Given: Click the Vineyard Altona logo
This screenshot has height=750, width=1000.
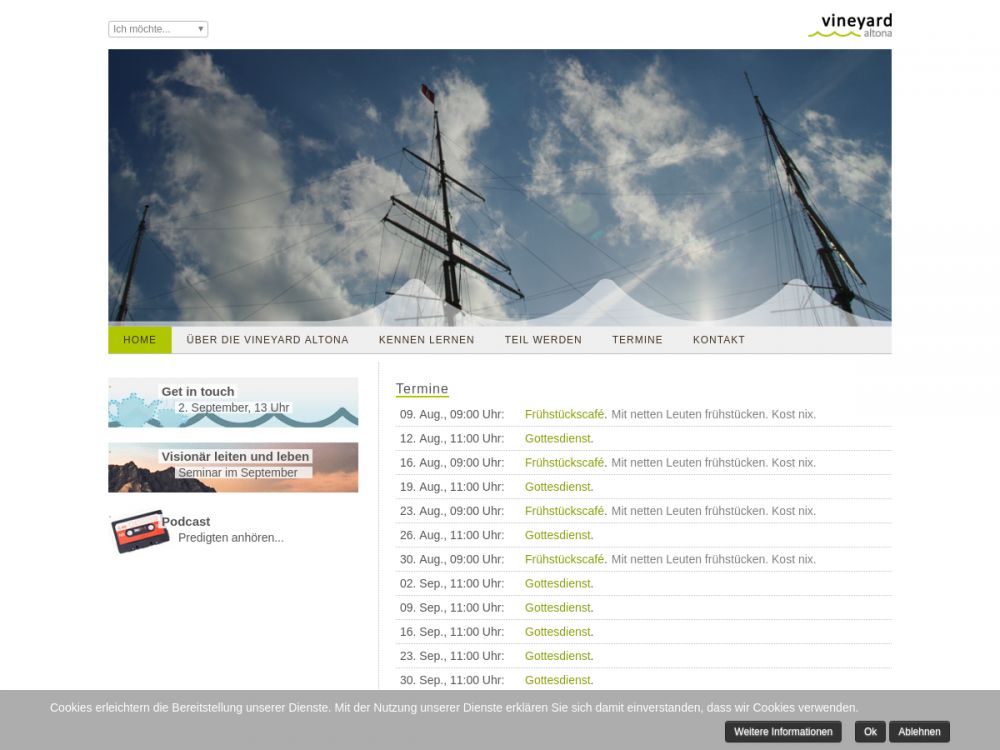Looking at the screenshot, I should click(849, 25).
